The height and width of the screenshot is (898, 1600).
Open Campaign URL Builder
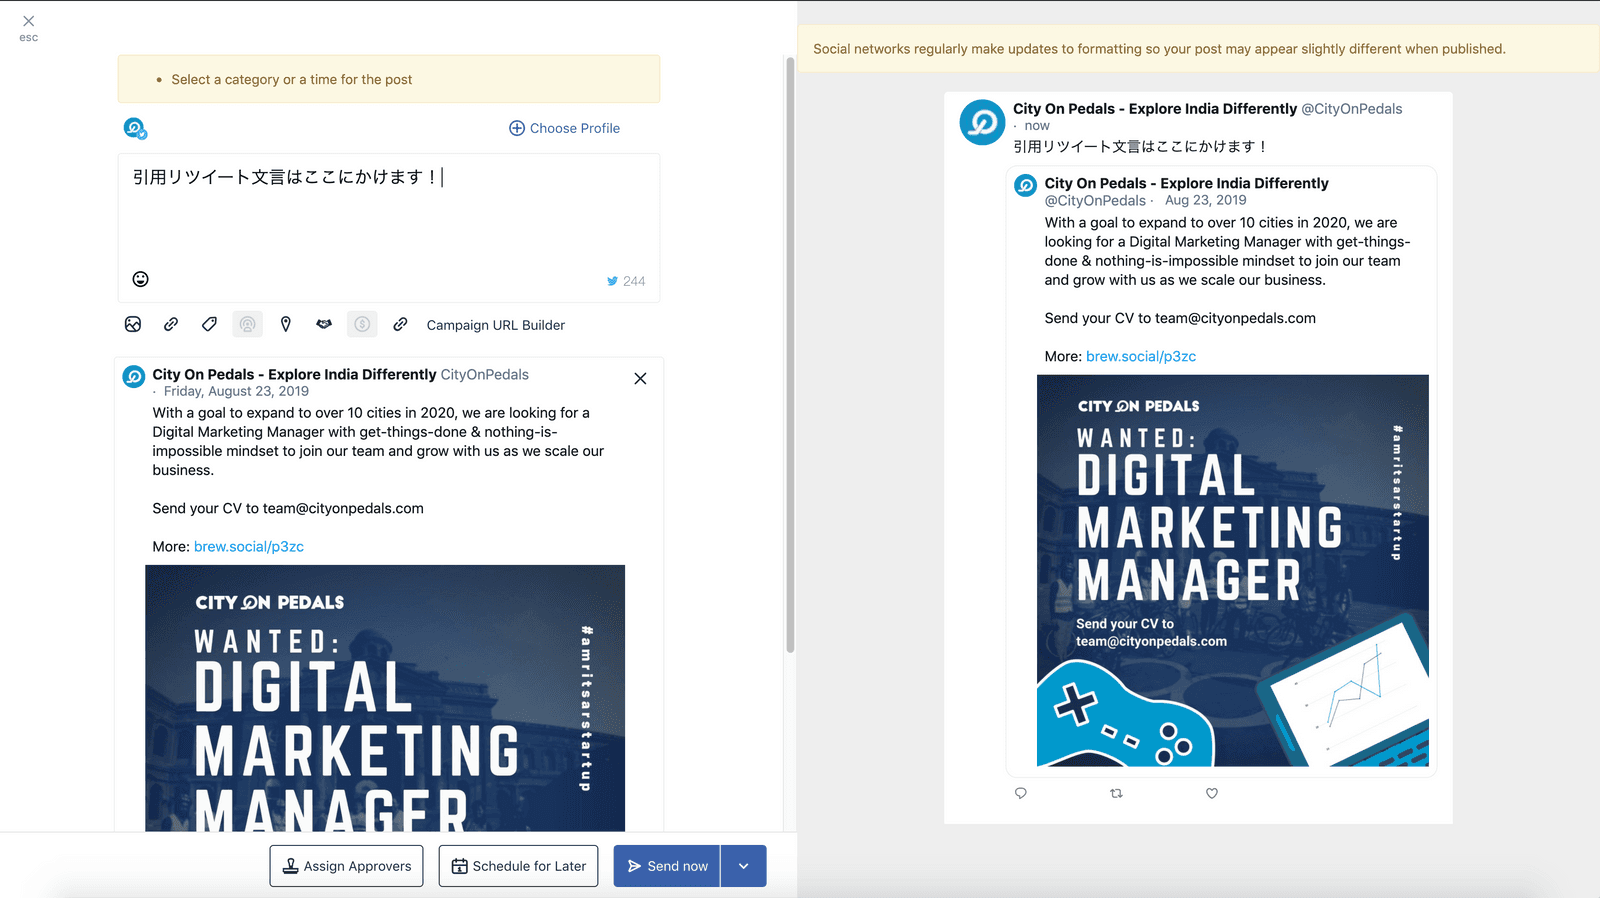click(495, 325)
